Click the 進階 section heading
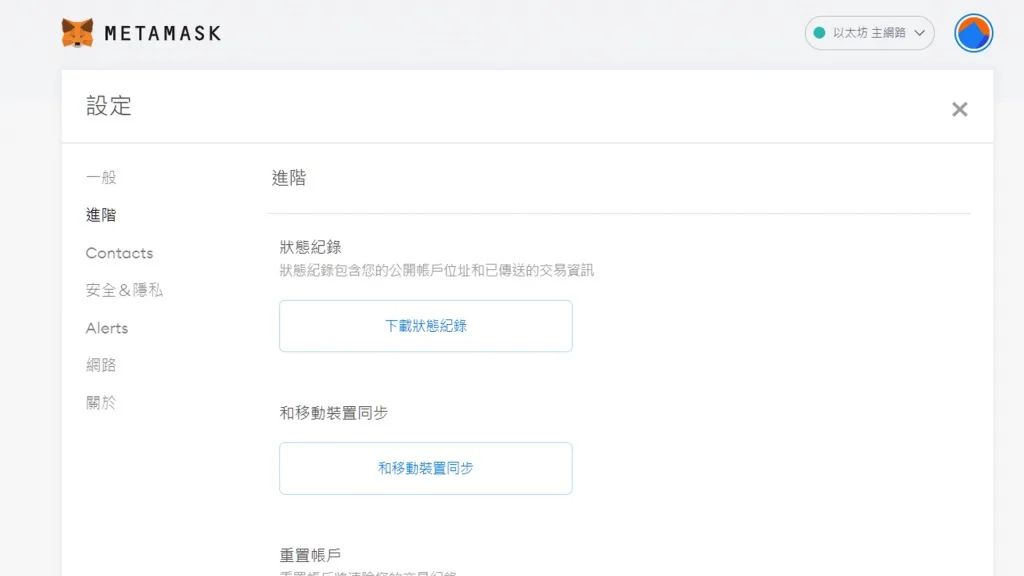 tap(289, 178)
